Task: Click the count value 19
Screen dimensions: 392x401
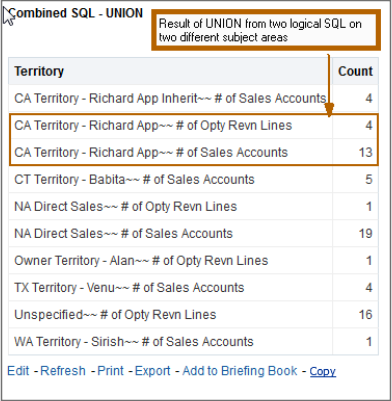Action: coord(365,234)
